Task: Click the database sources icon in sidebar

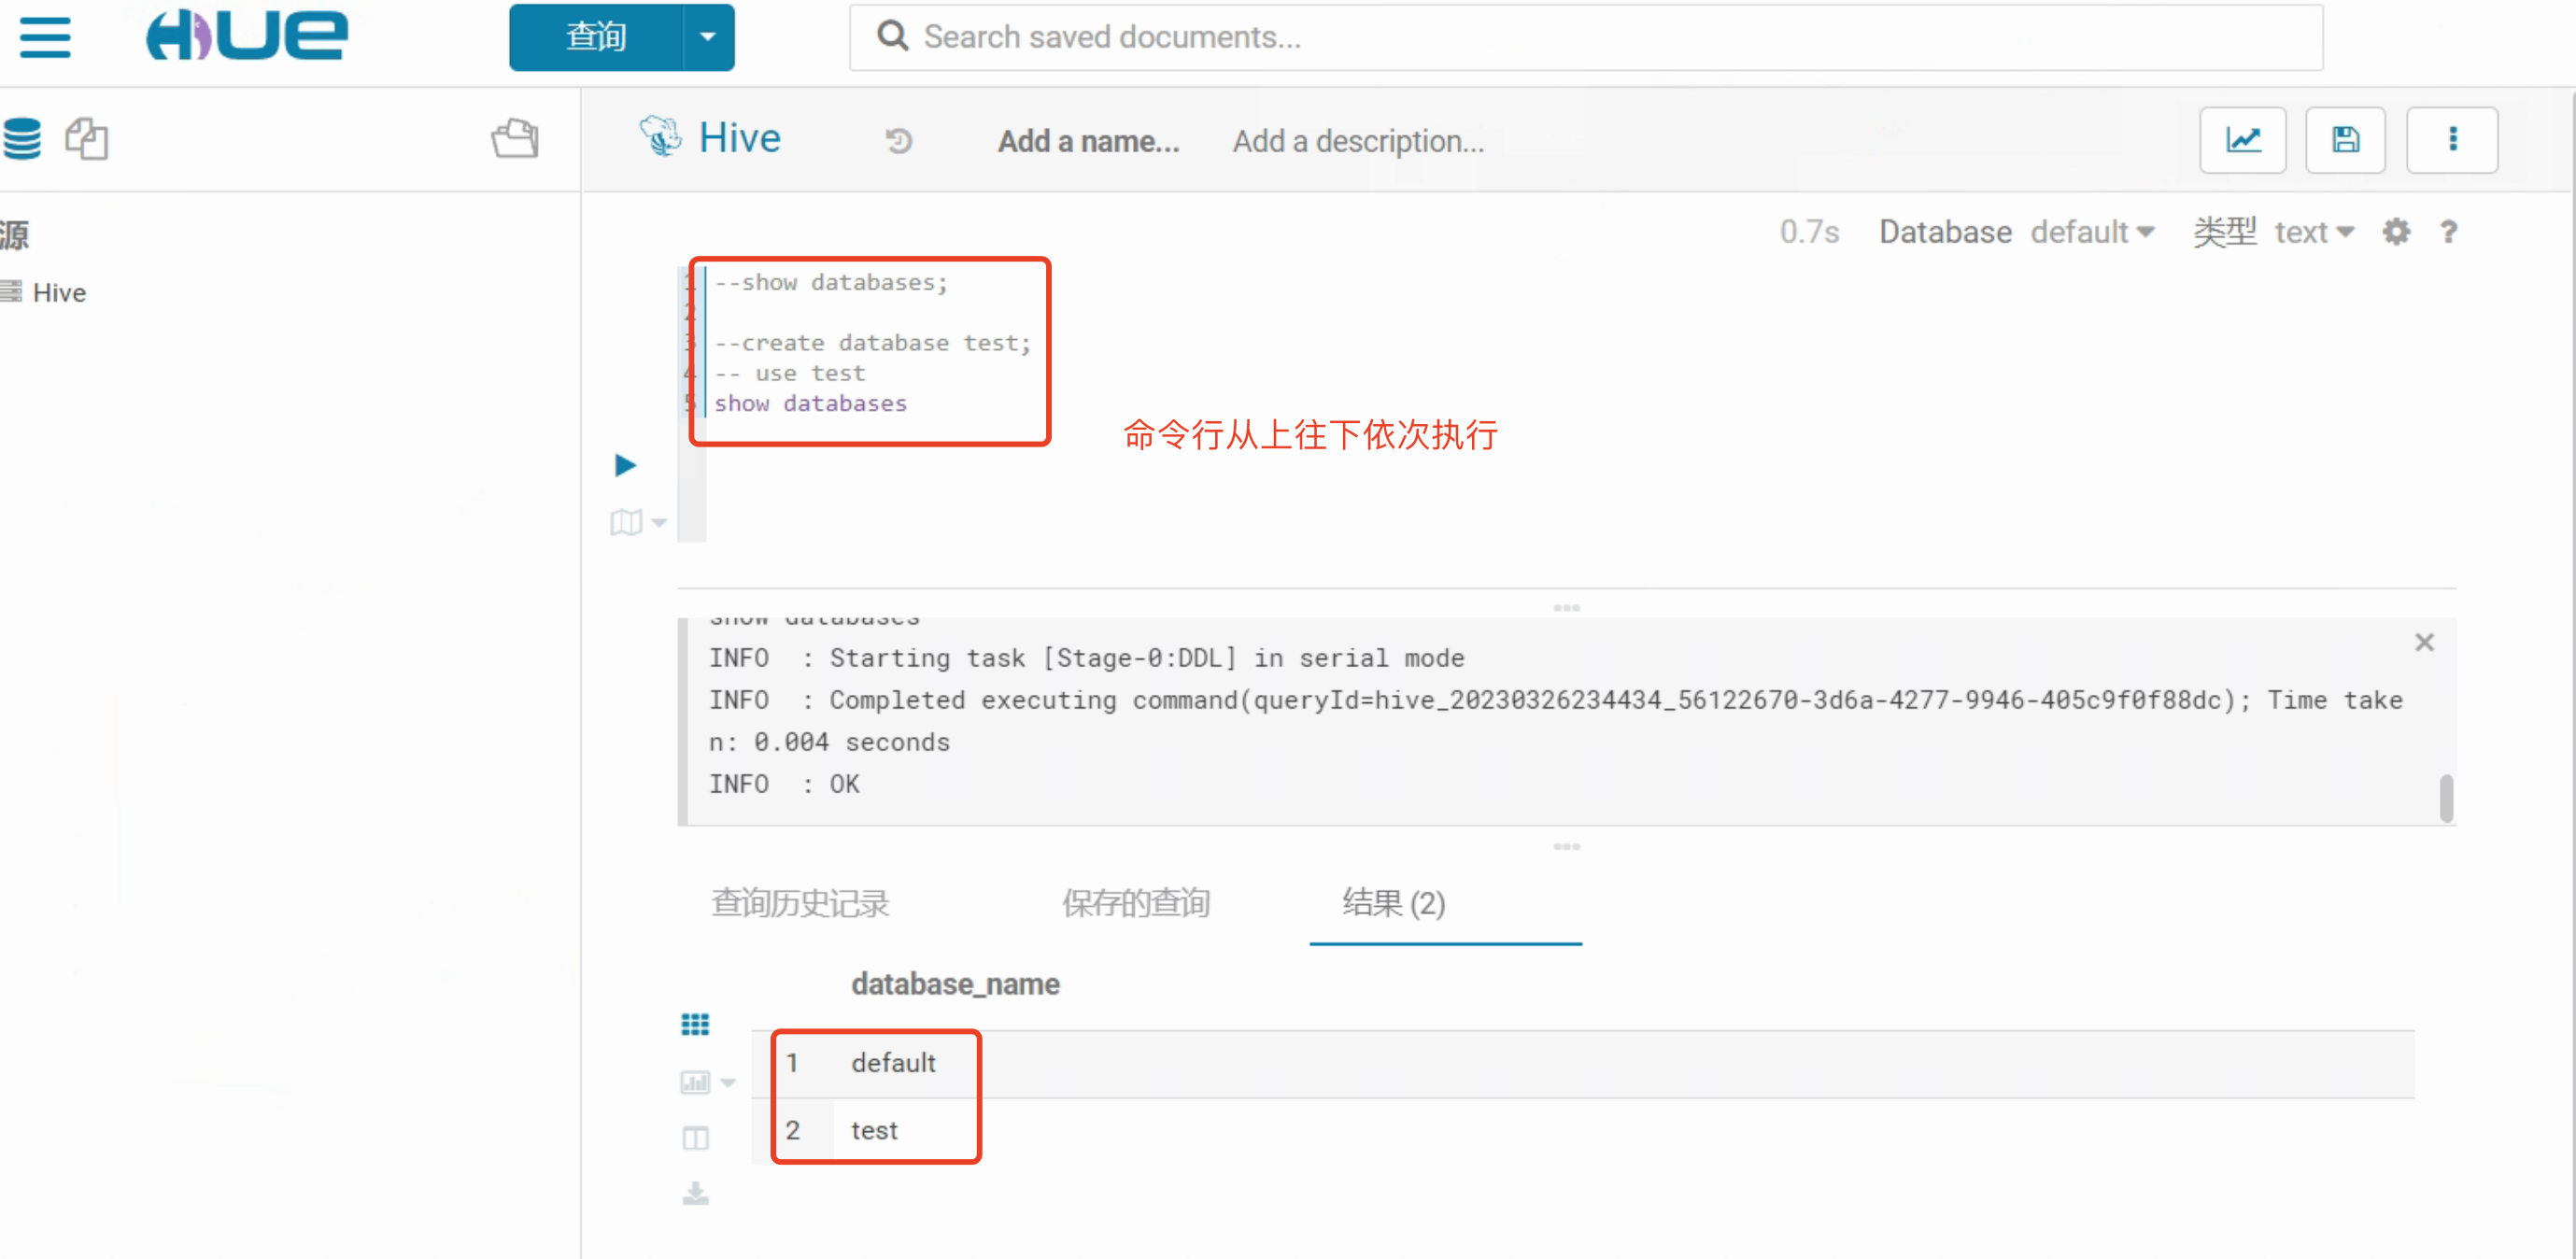Action: 22,139
